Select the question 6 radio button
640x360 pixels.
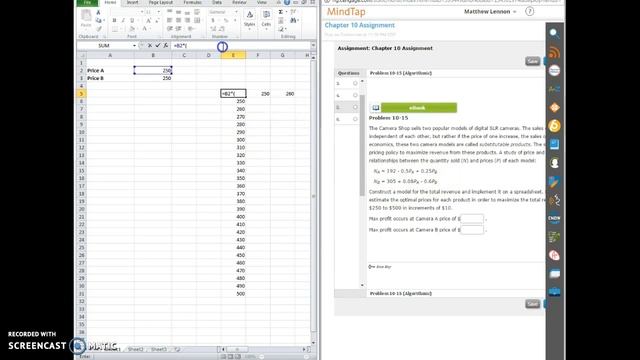(355, 119)
